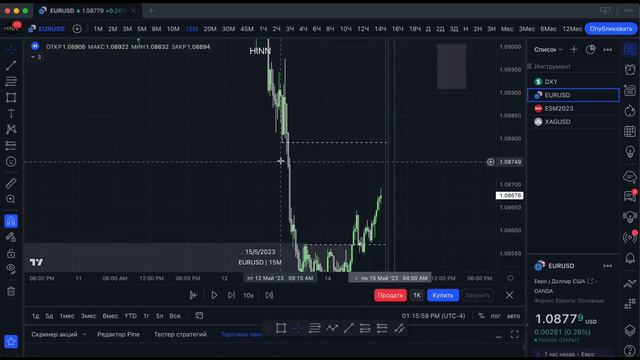
Task: Hide all drawings with eye icon
Action: (11, 269)
